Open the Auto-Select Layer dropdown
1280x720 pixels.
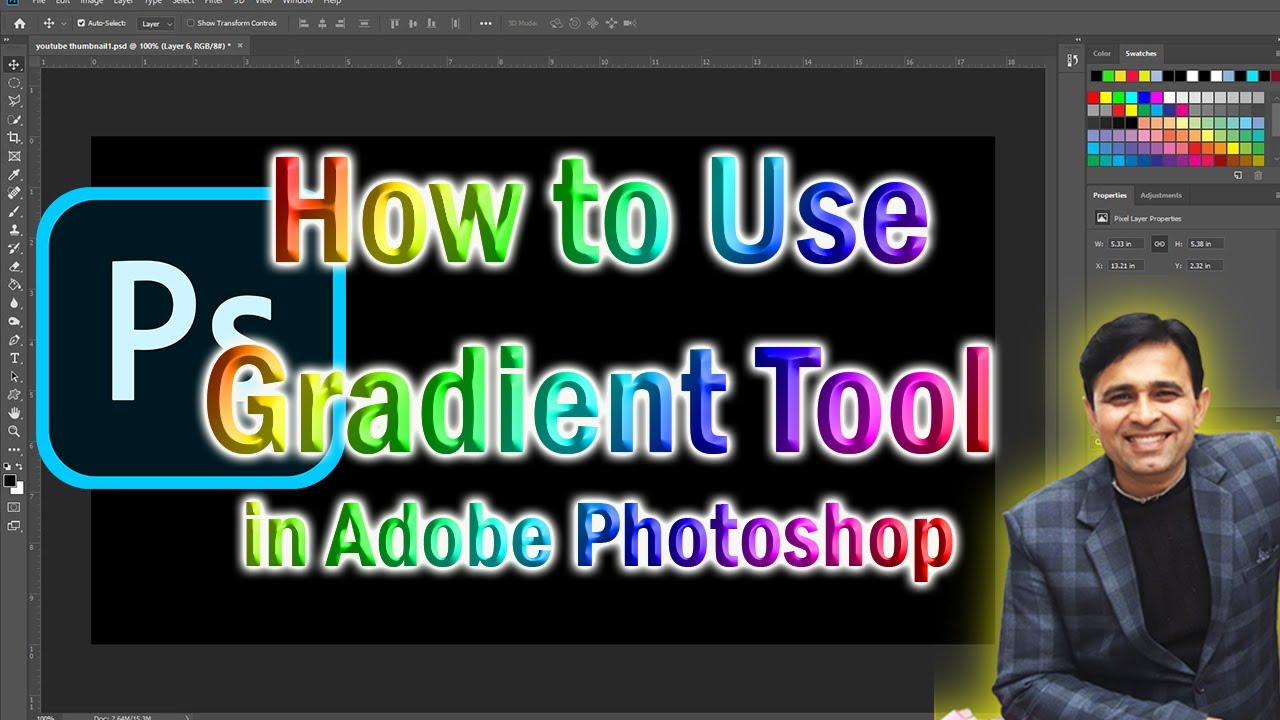155,23
